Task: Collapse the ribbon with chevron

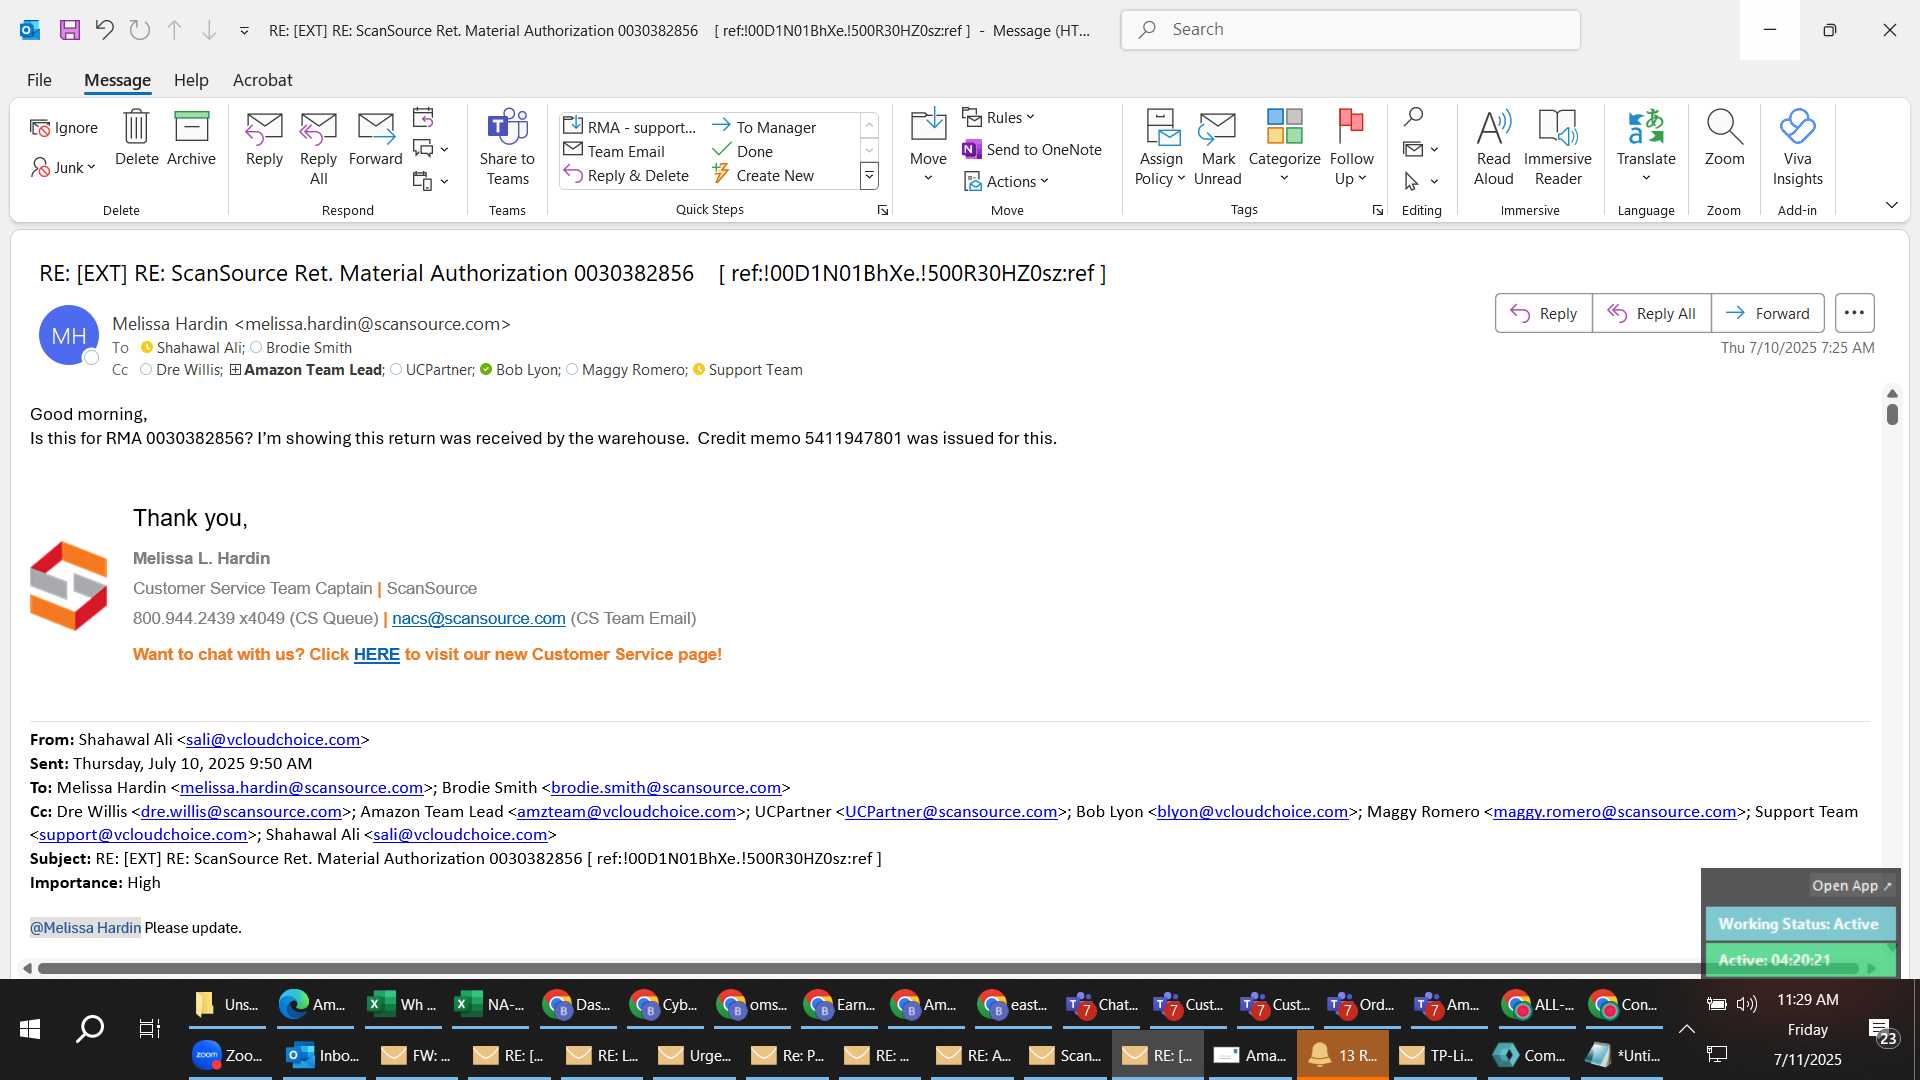Action: click(1891, 205)
